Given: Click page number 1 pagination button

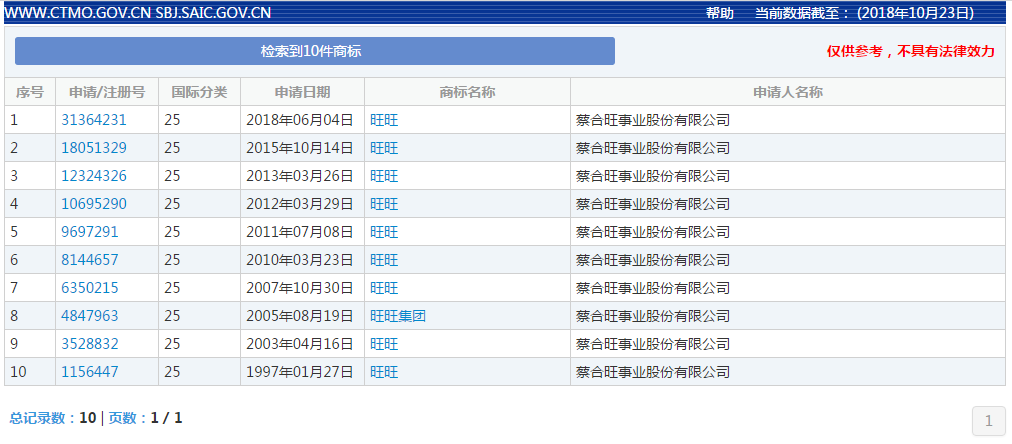Looking at the screenshot, I should tap(988, 421).
